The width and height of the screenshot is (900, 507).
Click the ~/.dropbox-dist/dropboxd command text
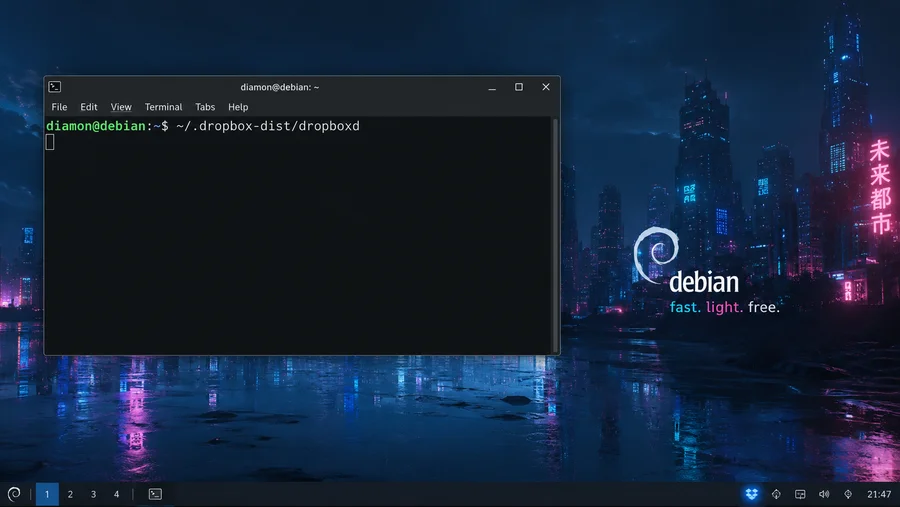268,126
